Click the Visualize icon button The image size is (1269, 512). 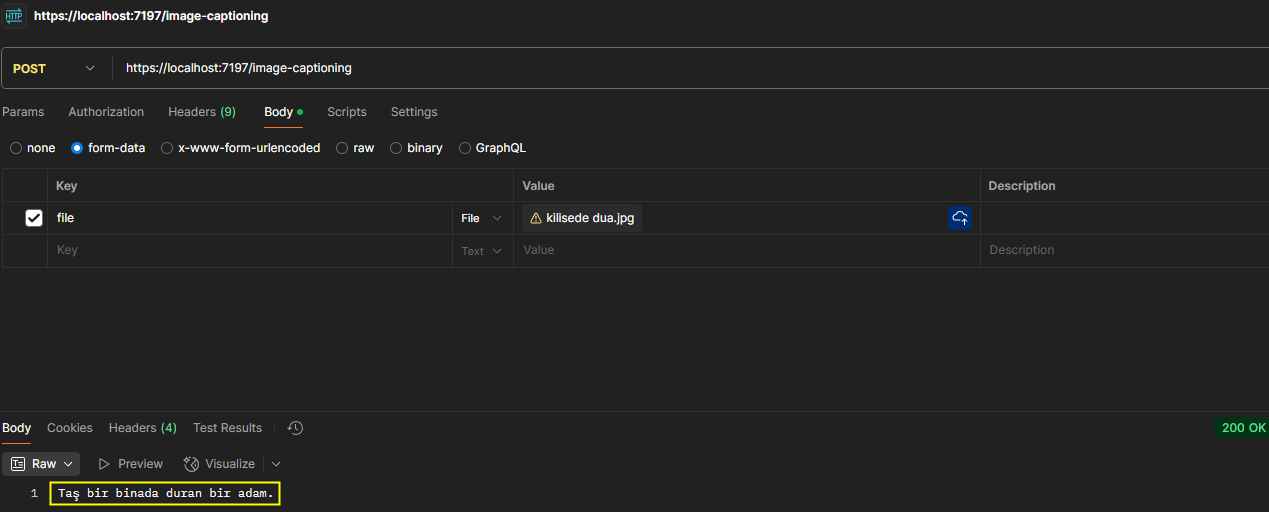pyautogui.click(x=192, y=464)
